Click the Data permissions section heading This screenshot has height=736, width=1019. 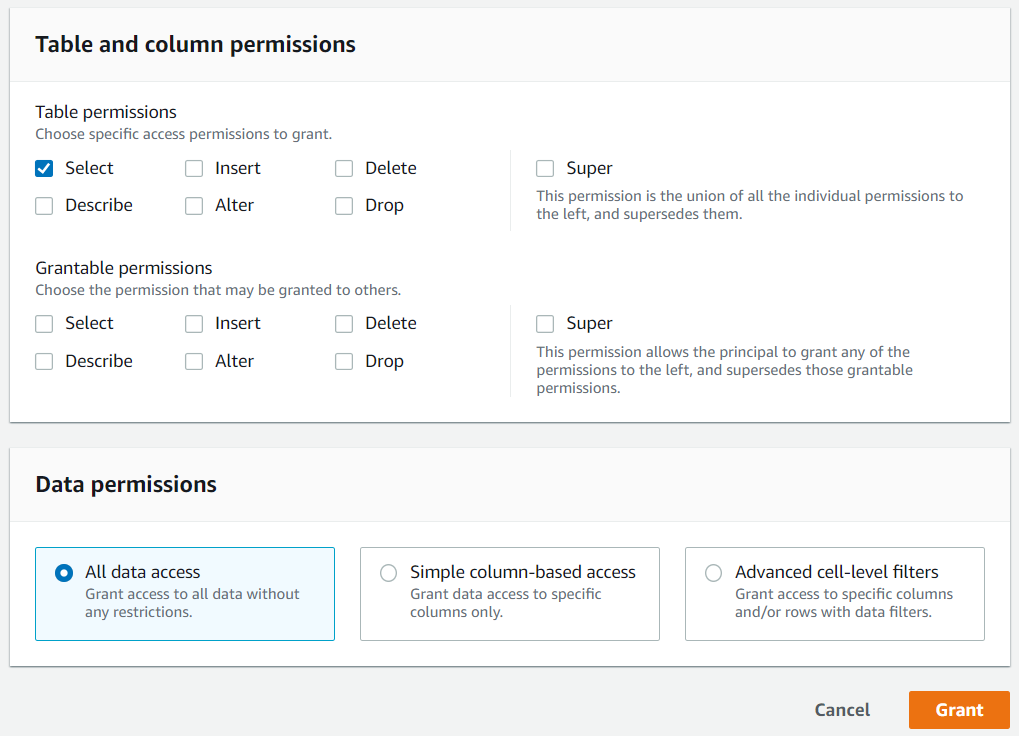coord(126,485)
